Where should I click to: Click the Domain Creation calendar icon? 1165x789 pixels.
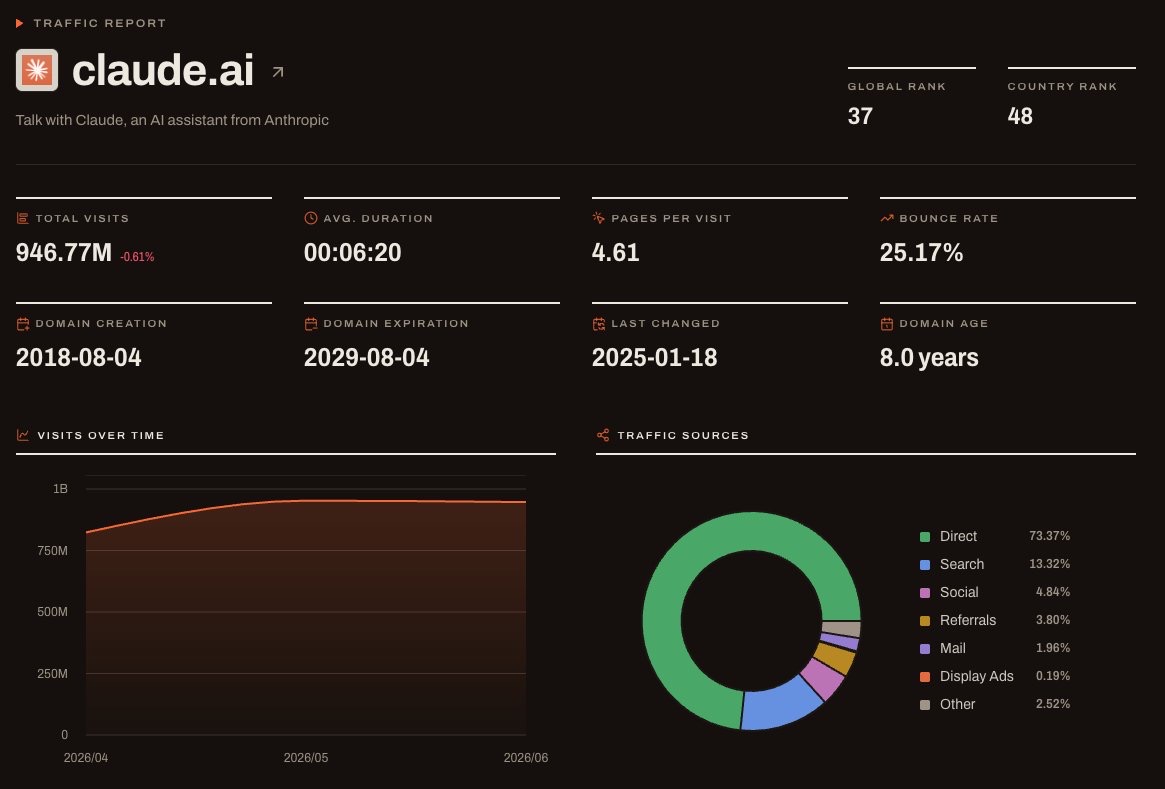(x=22, y=324)
